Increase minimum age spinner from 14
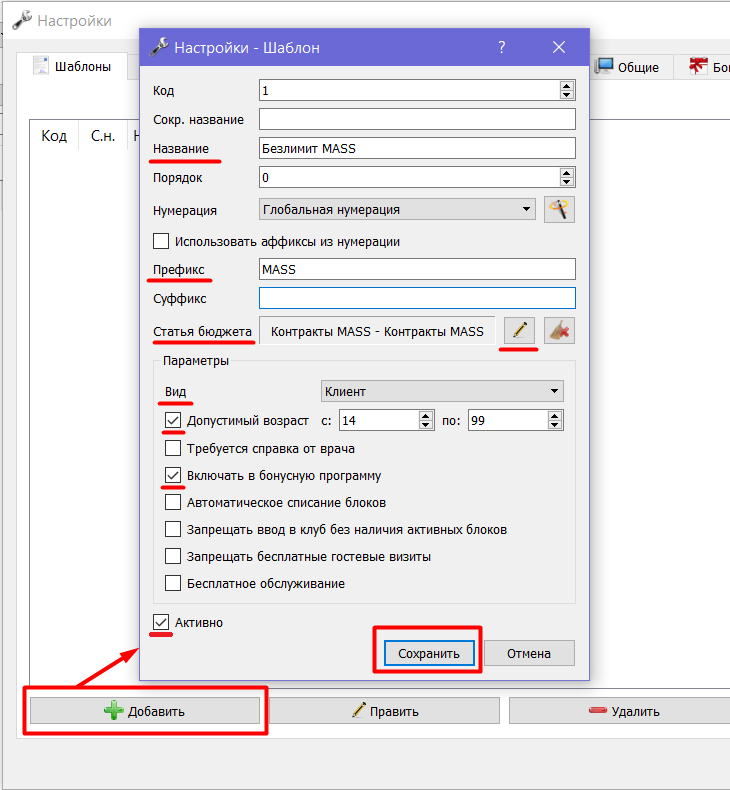Screen dimensions: 730x790 426,416
